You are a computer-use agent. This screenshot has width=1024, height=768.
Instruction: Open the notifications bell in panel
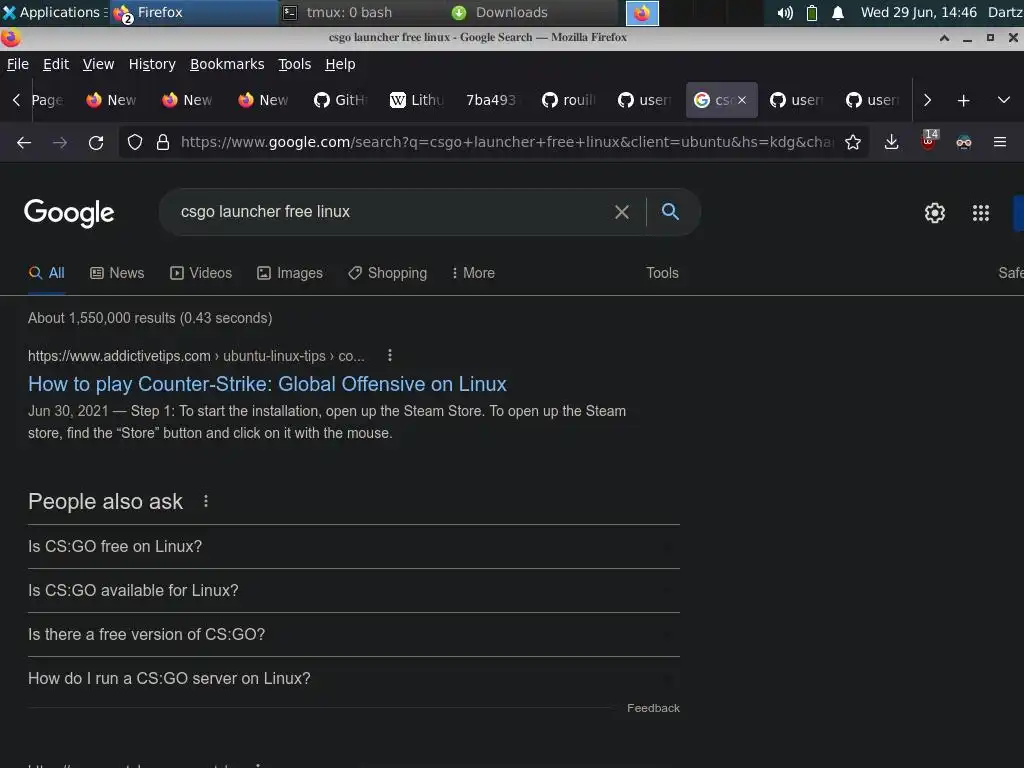pyautogui.click(x=838, y=13)
